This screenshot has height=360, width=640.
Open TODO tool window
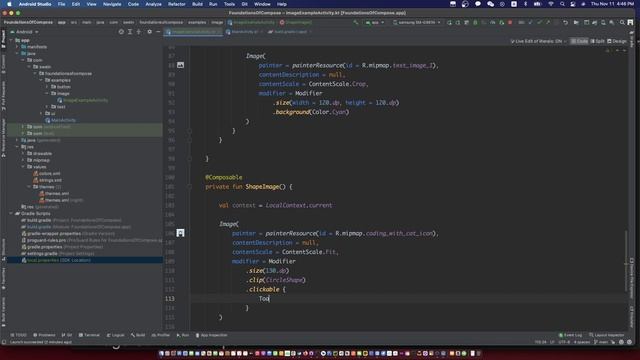click(x=18, y=335)
